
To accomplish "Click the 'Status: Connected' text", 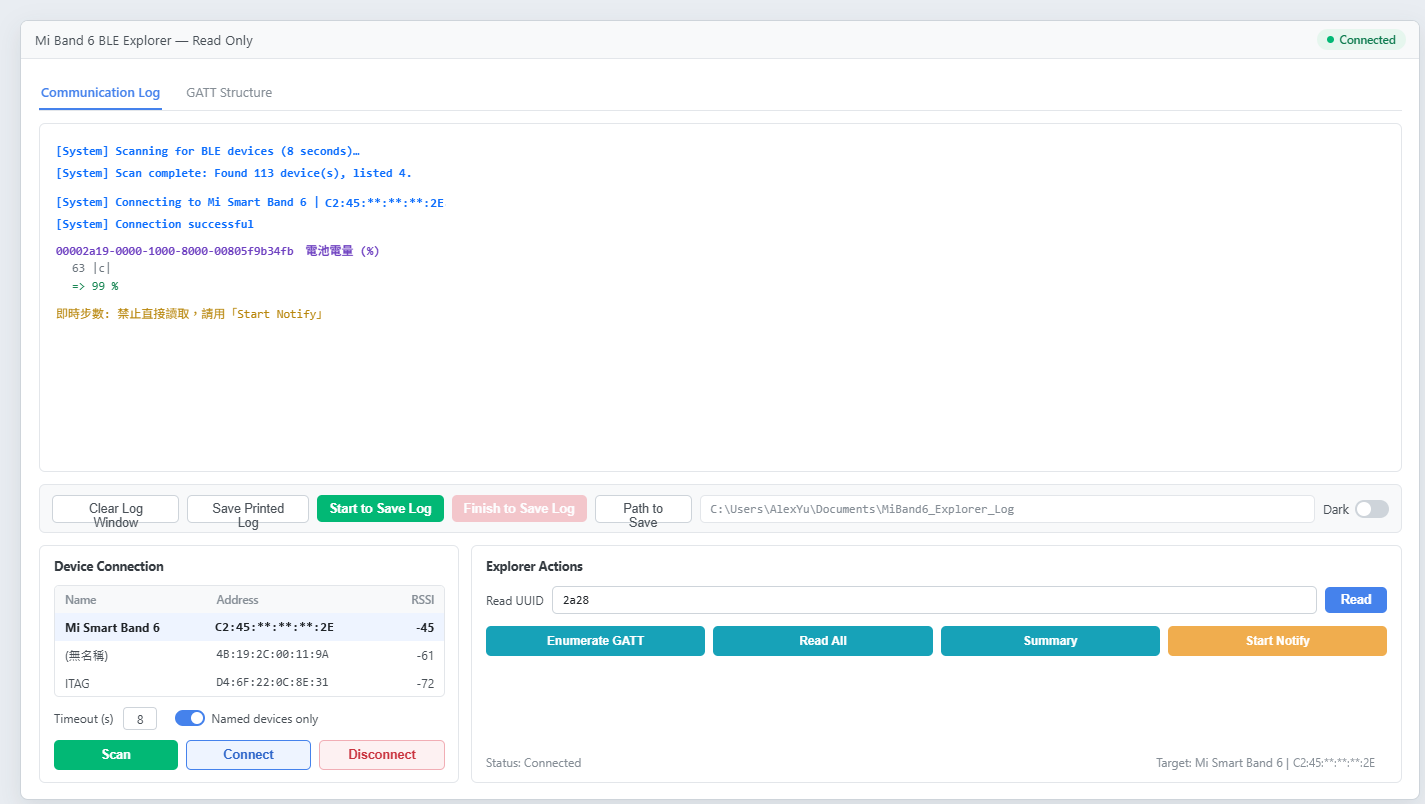I will (x=533, y=763).
